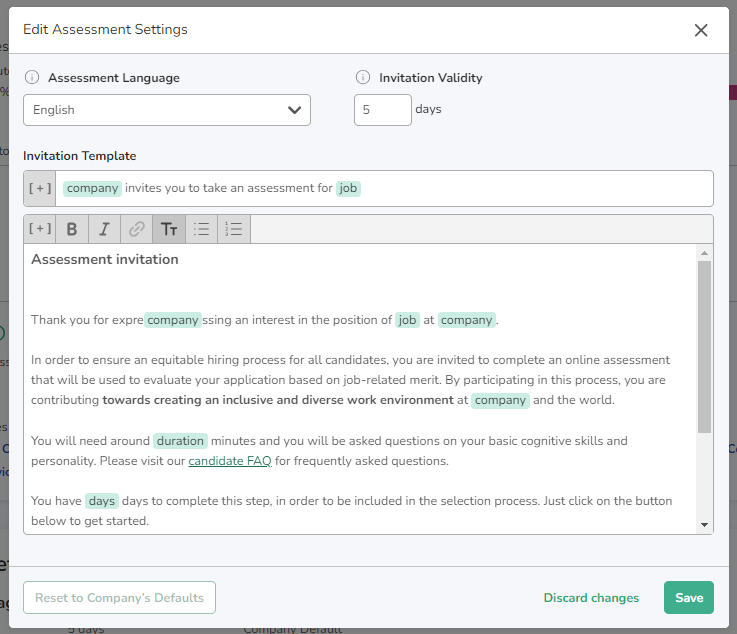Click the insert link icon
737x634 pixels.
(x=137, y=229)
